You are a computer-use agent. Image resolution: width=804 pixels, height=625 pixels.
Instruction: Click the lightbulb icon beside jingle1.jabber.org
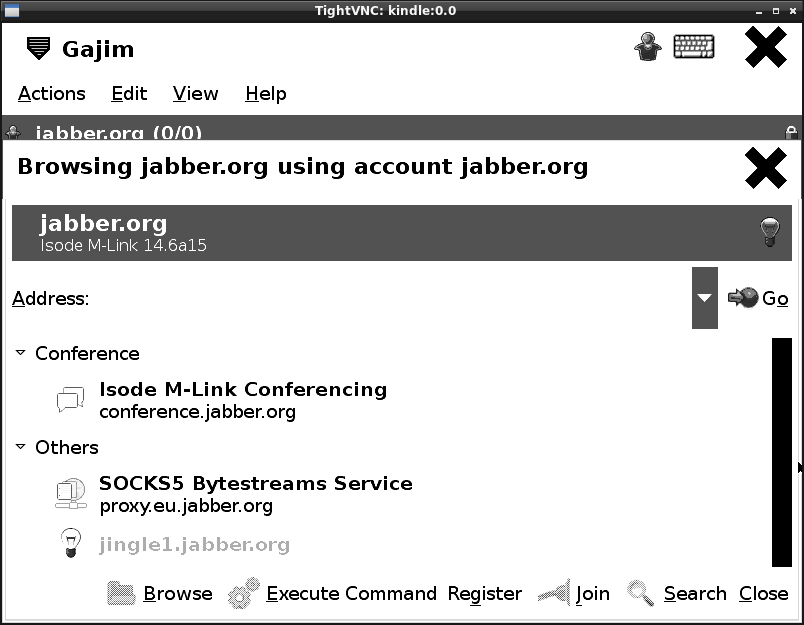71,542
